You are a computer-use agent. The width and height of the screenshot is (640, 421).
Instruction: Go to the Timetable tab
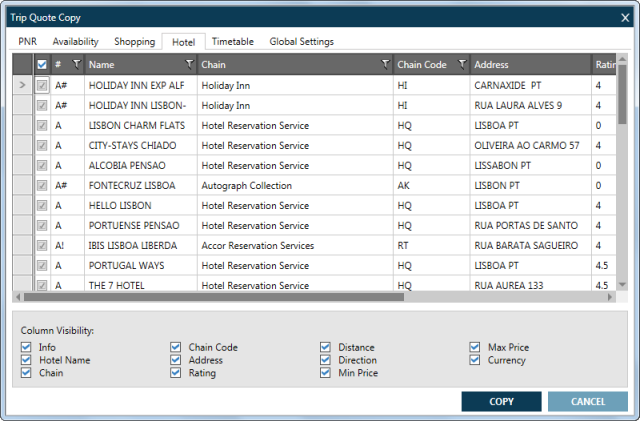click(232, 41)
